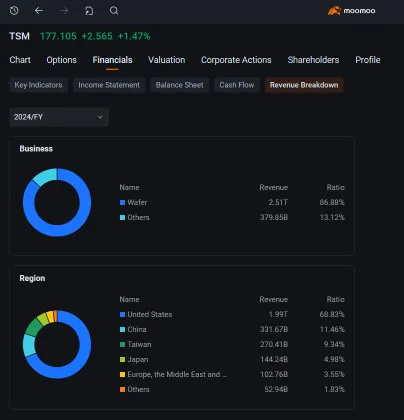Image resolution: width=404 pixels, height=420 pixels.
Task: Click the TSM ticker symbol
Action: [19, 36]
